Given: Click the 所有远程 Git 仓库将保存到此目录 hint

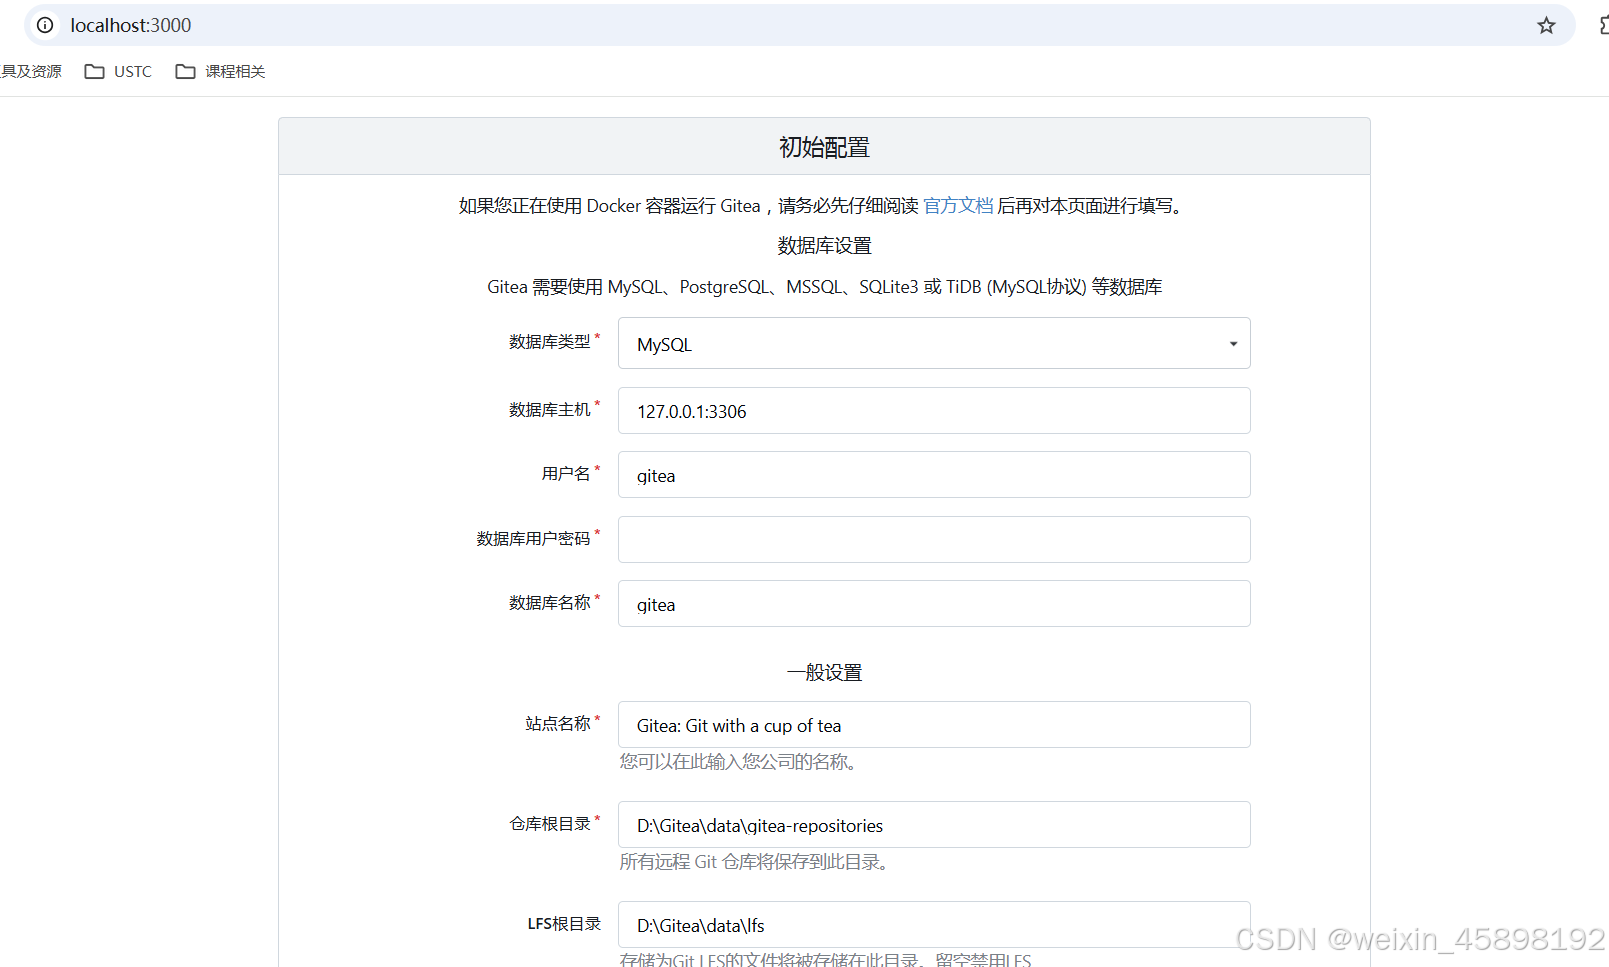Looking at the screenshot, I should point(753,862).
